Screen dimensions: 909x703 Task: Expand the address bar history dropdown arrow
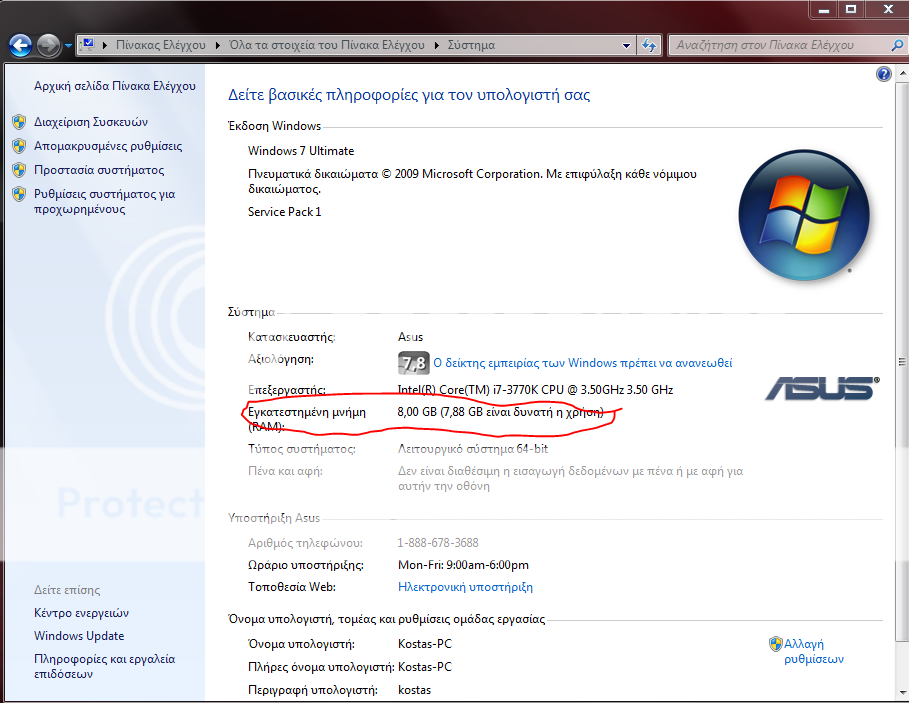click(626, 45)
